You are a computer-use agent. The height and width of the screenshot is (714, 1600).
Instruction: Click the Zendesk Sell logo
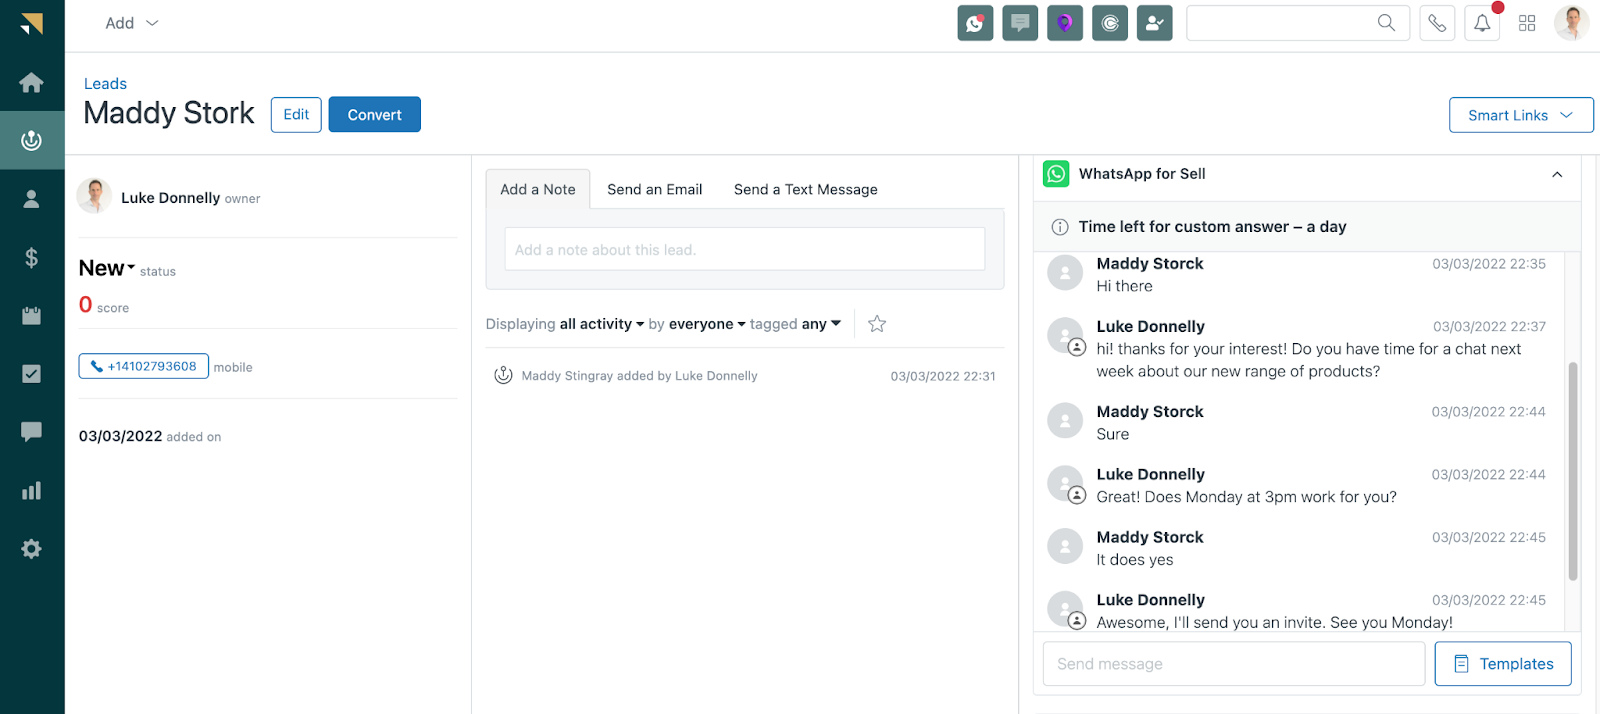(x=32, y=24)
